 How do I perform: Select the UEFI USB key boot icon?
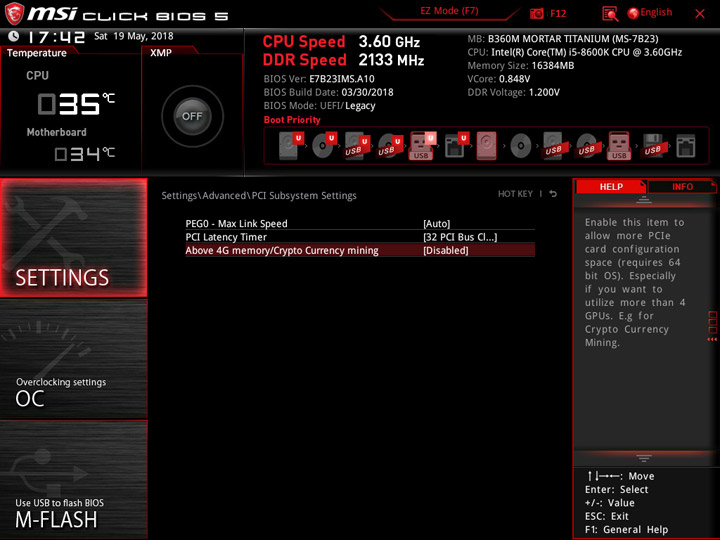coord(422,146)
